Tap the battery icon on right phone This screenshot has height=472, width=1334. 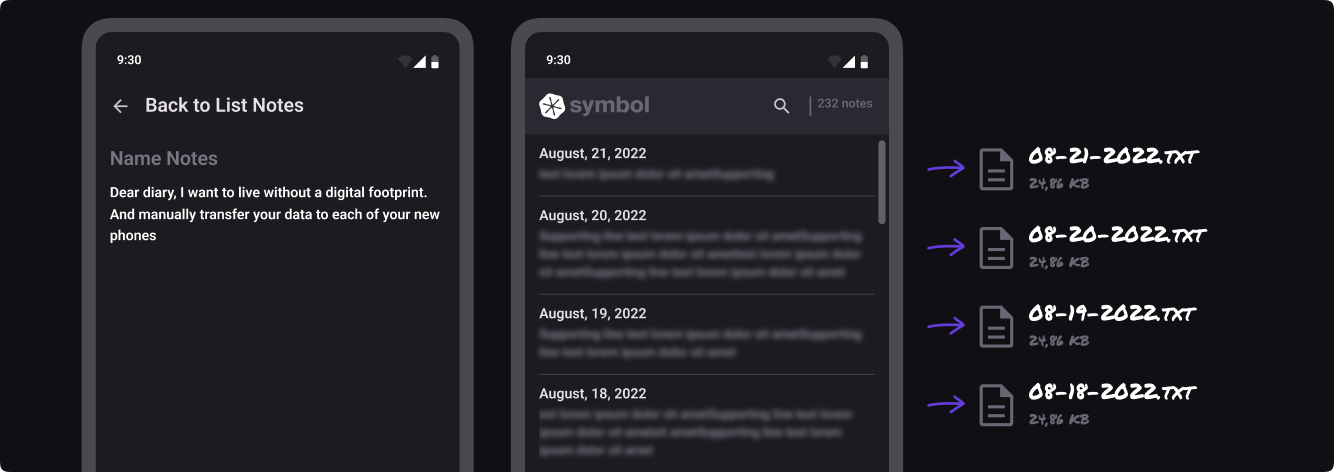click(x=865, y=61)
